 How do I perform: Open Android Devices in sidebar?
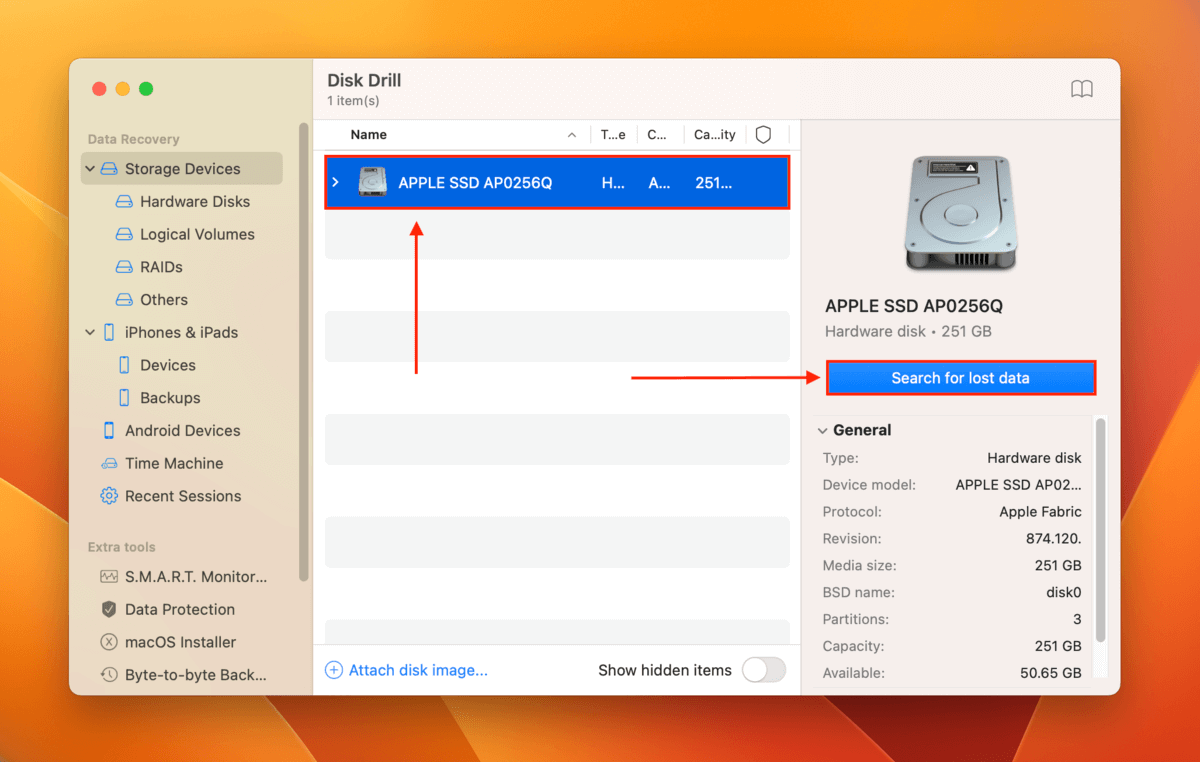click(x=182, y=431)
